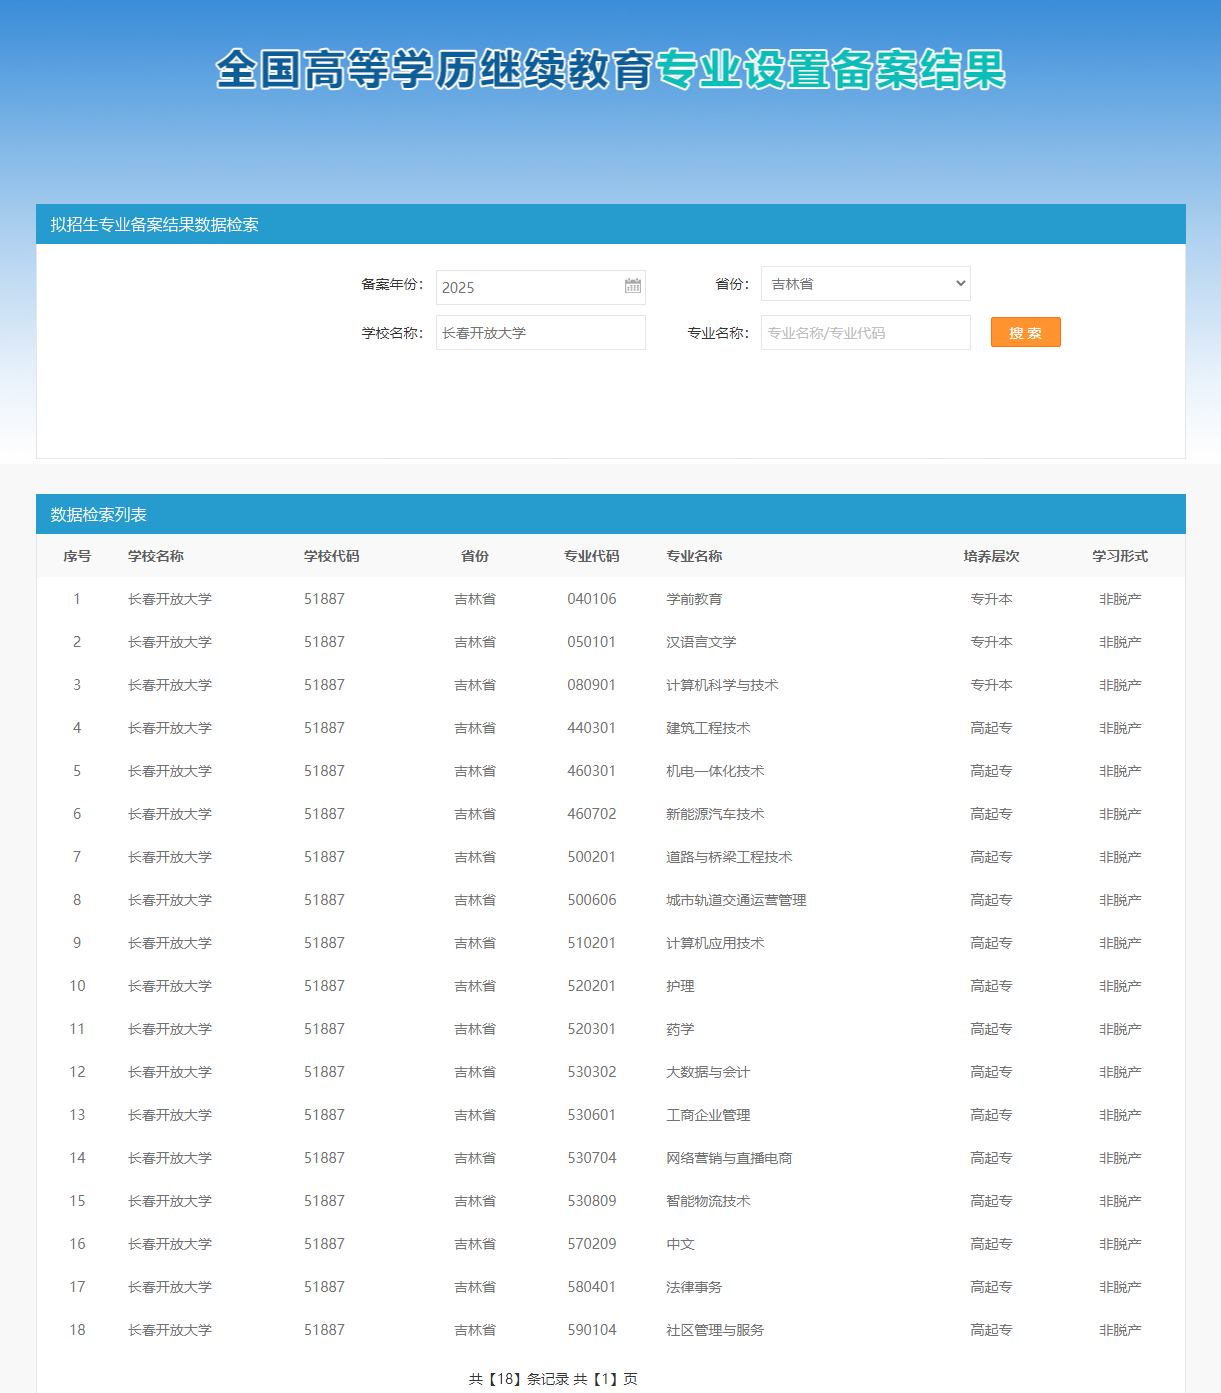Click the 培养层次 column header

point(992,556)
